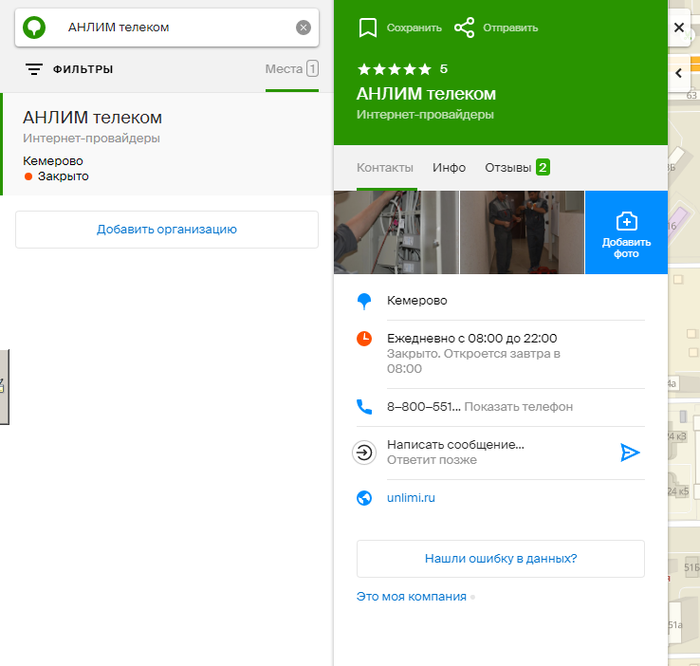Image resolution: width=700 pixels, height=666 pixels.
Task: Click the Сохранить bookmark icon
Action: tap(368, 27)
